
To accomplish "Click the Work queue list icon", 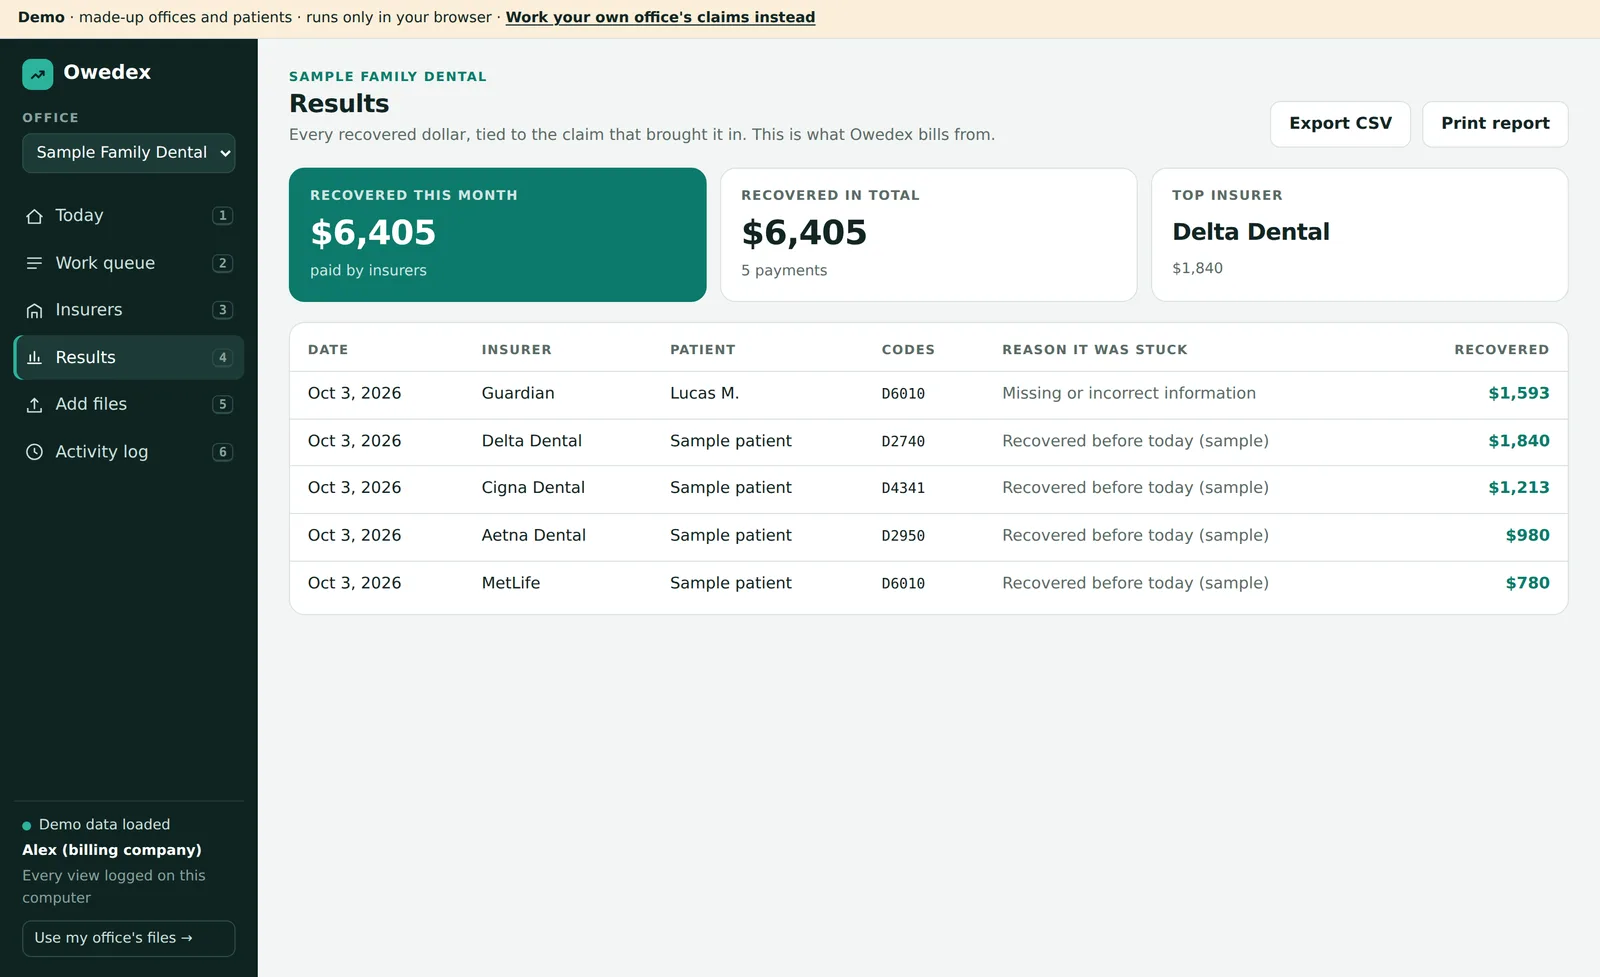I will tap(34, 263).
